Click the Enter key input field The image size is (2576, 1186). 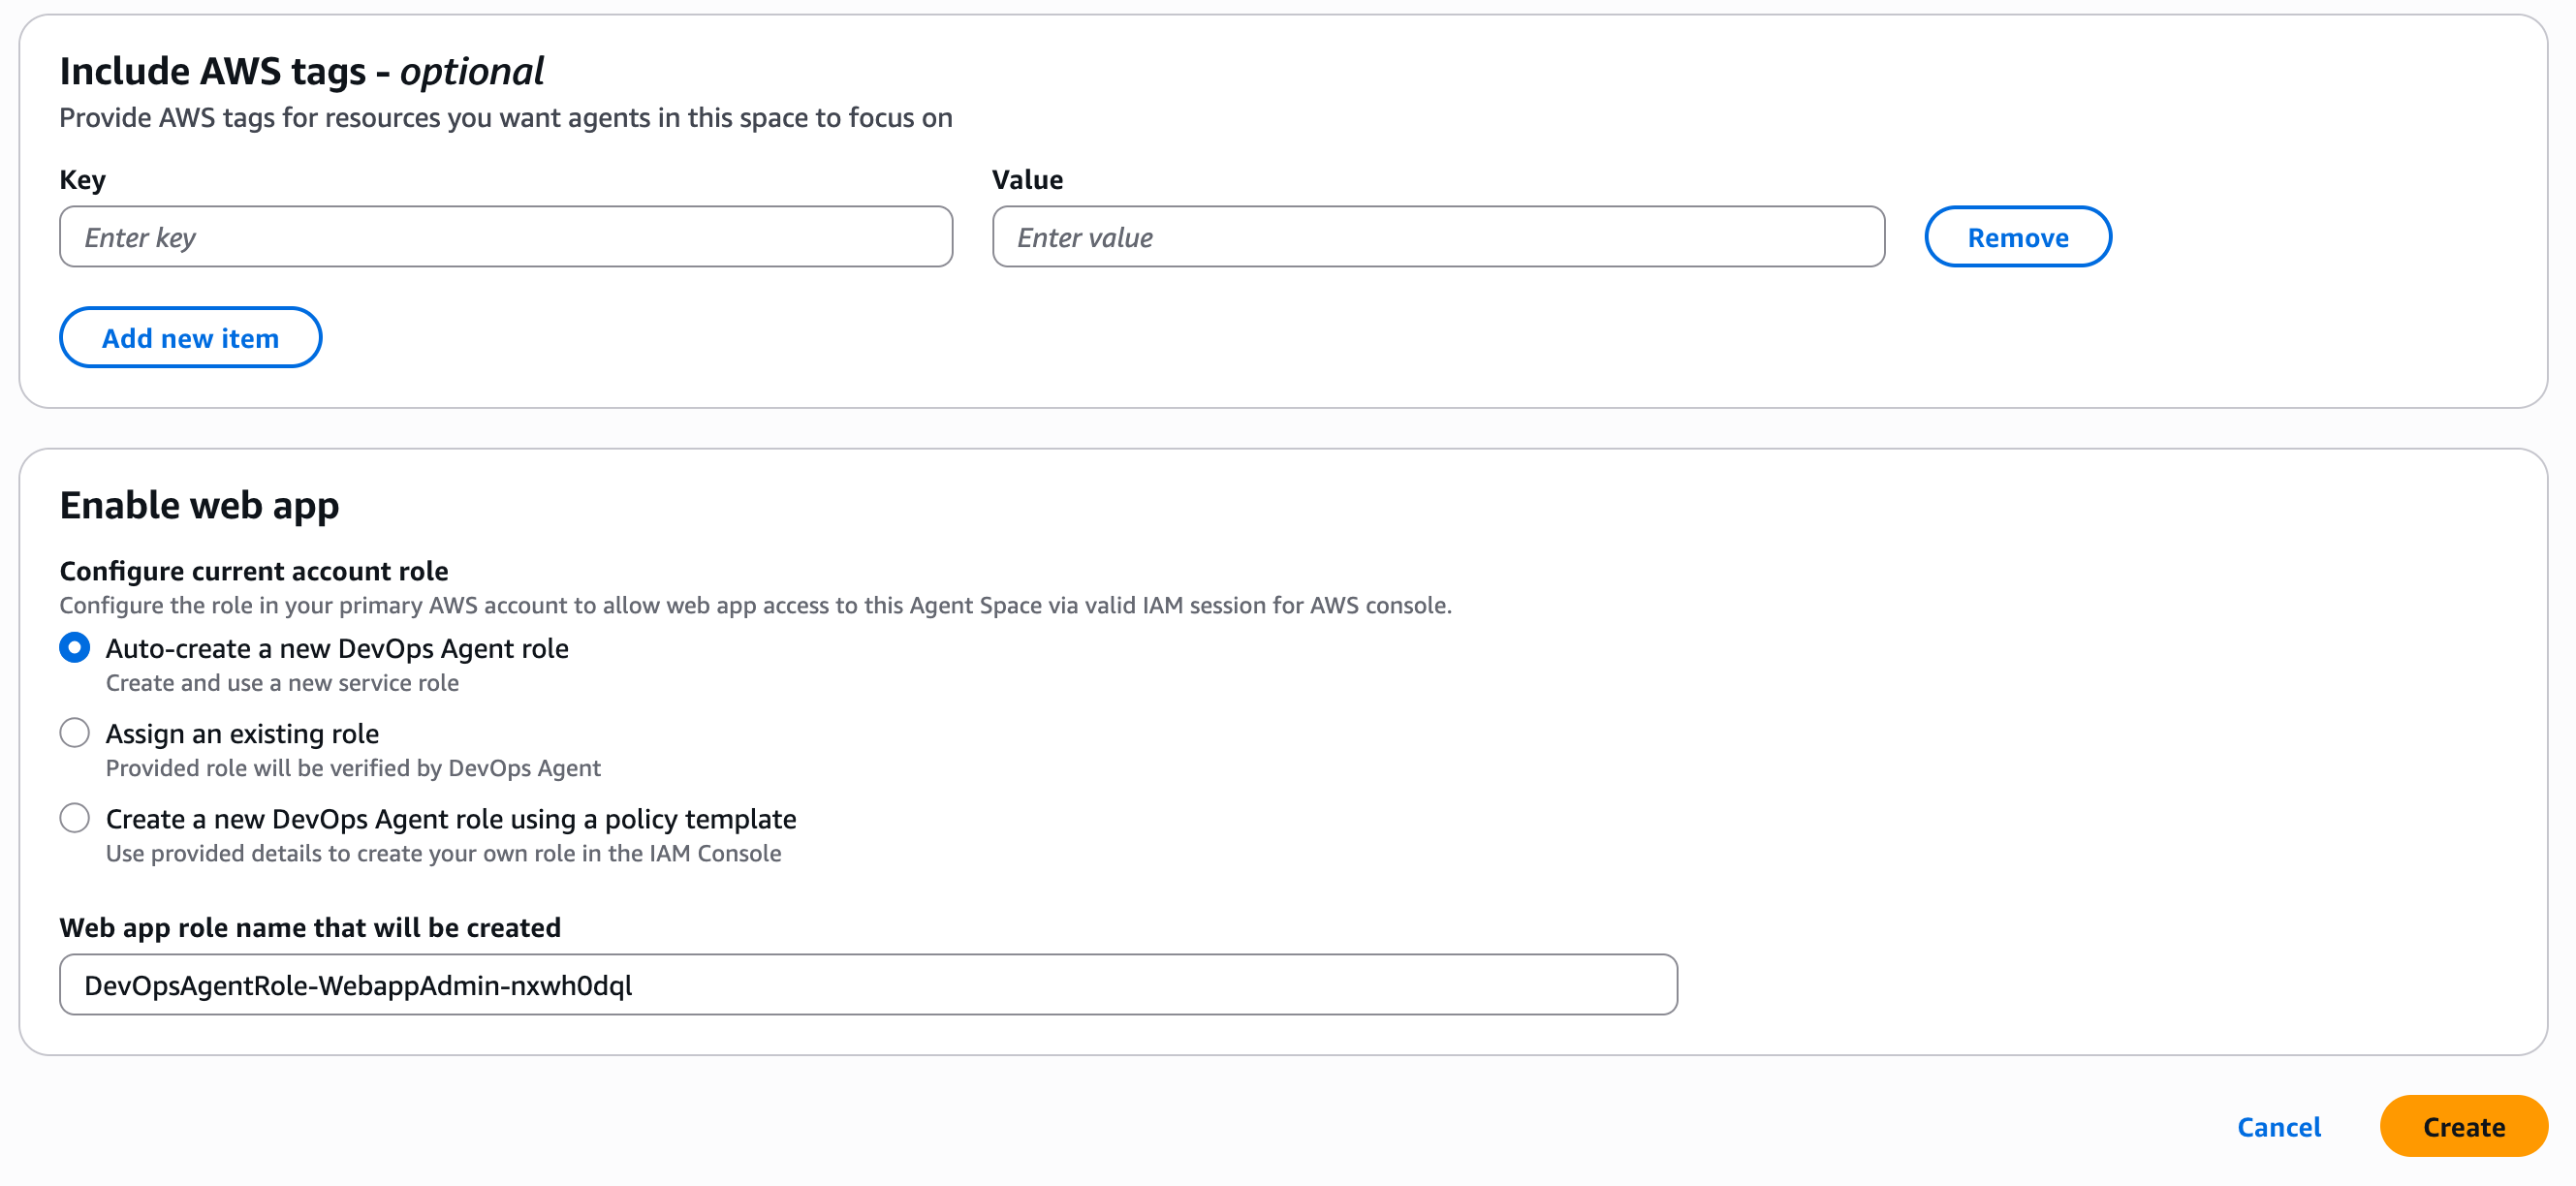point(505,237)
